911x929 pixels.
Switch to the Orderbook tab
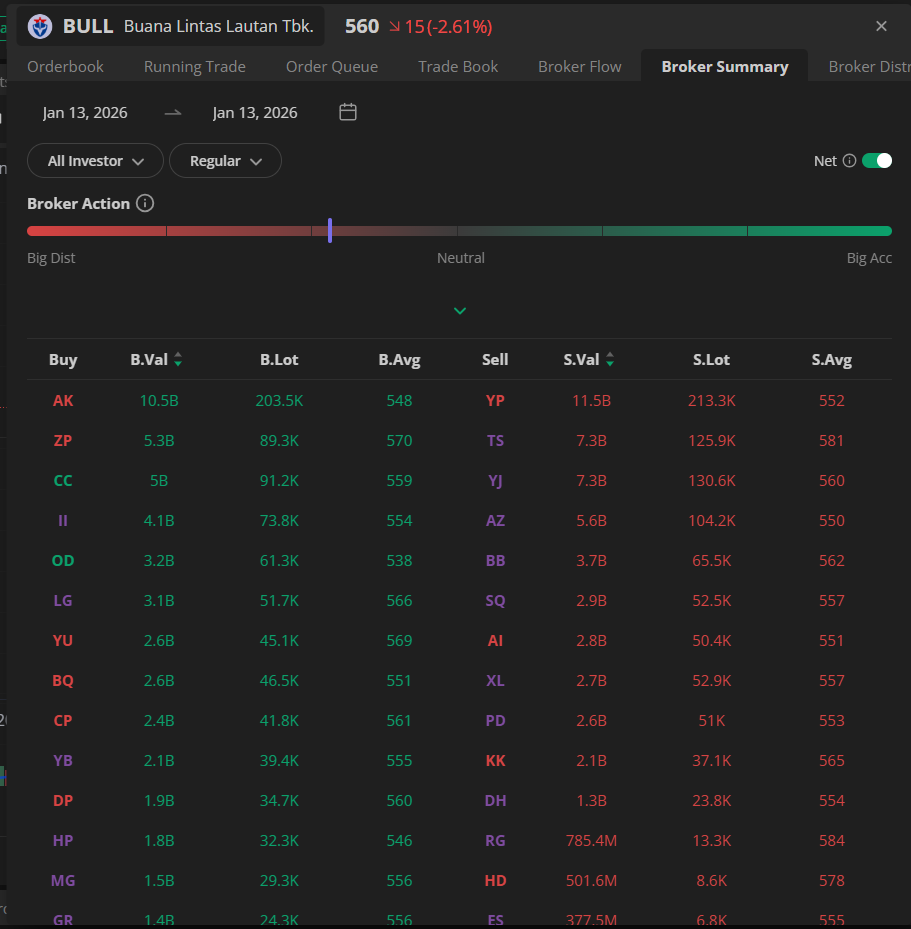point(65,67)
